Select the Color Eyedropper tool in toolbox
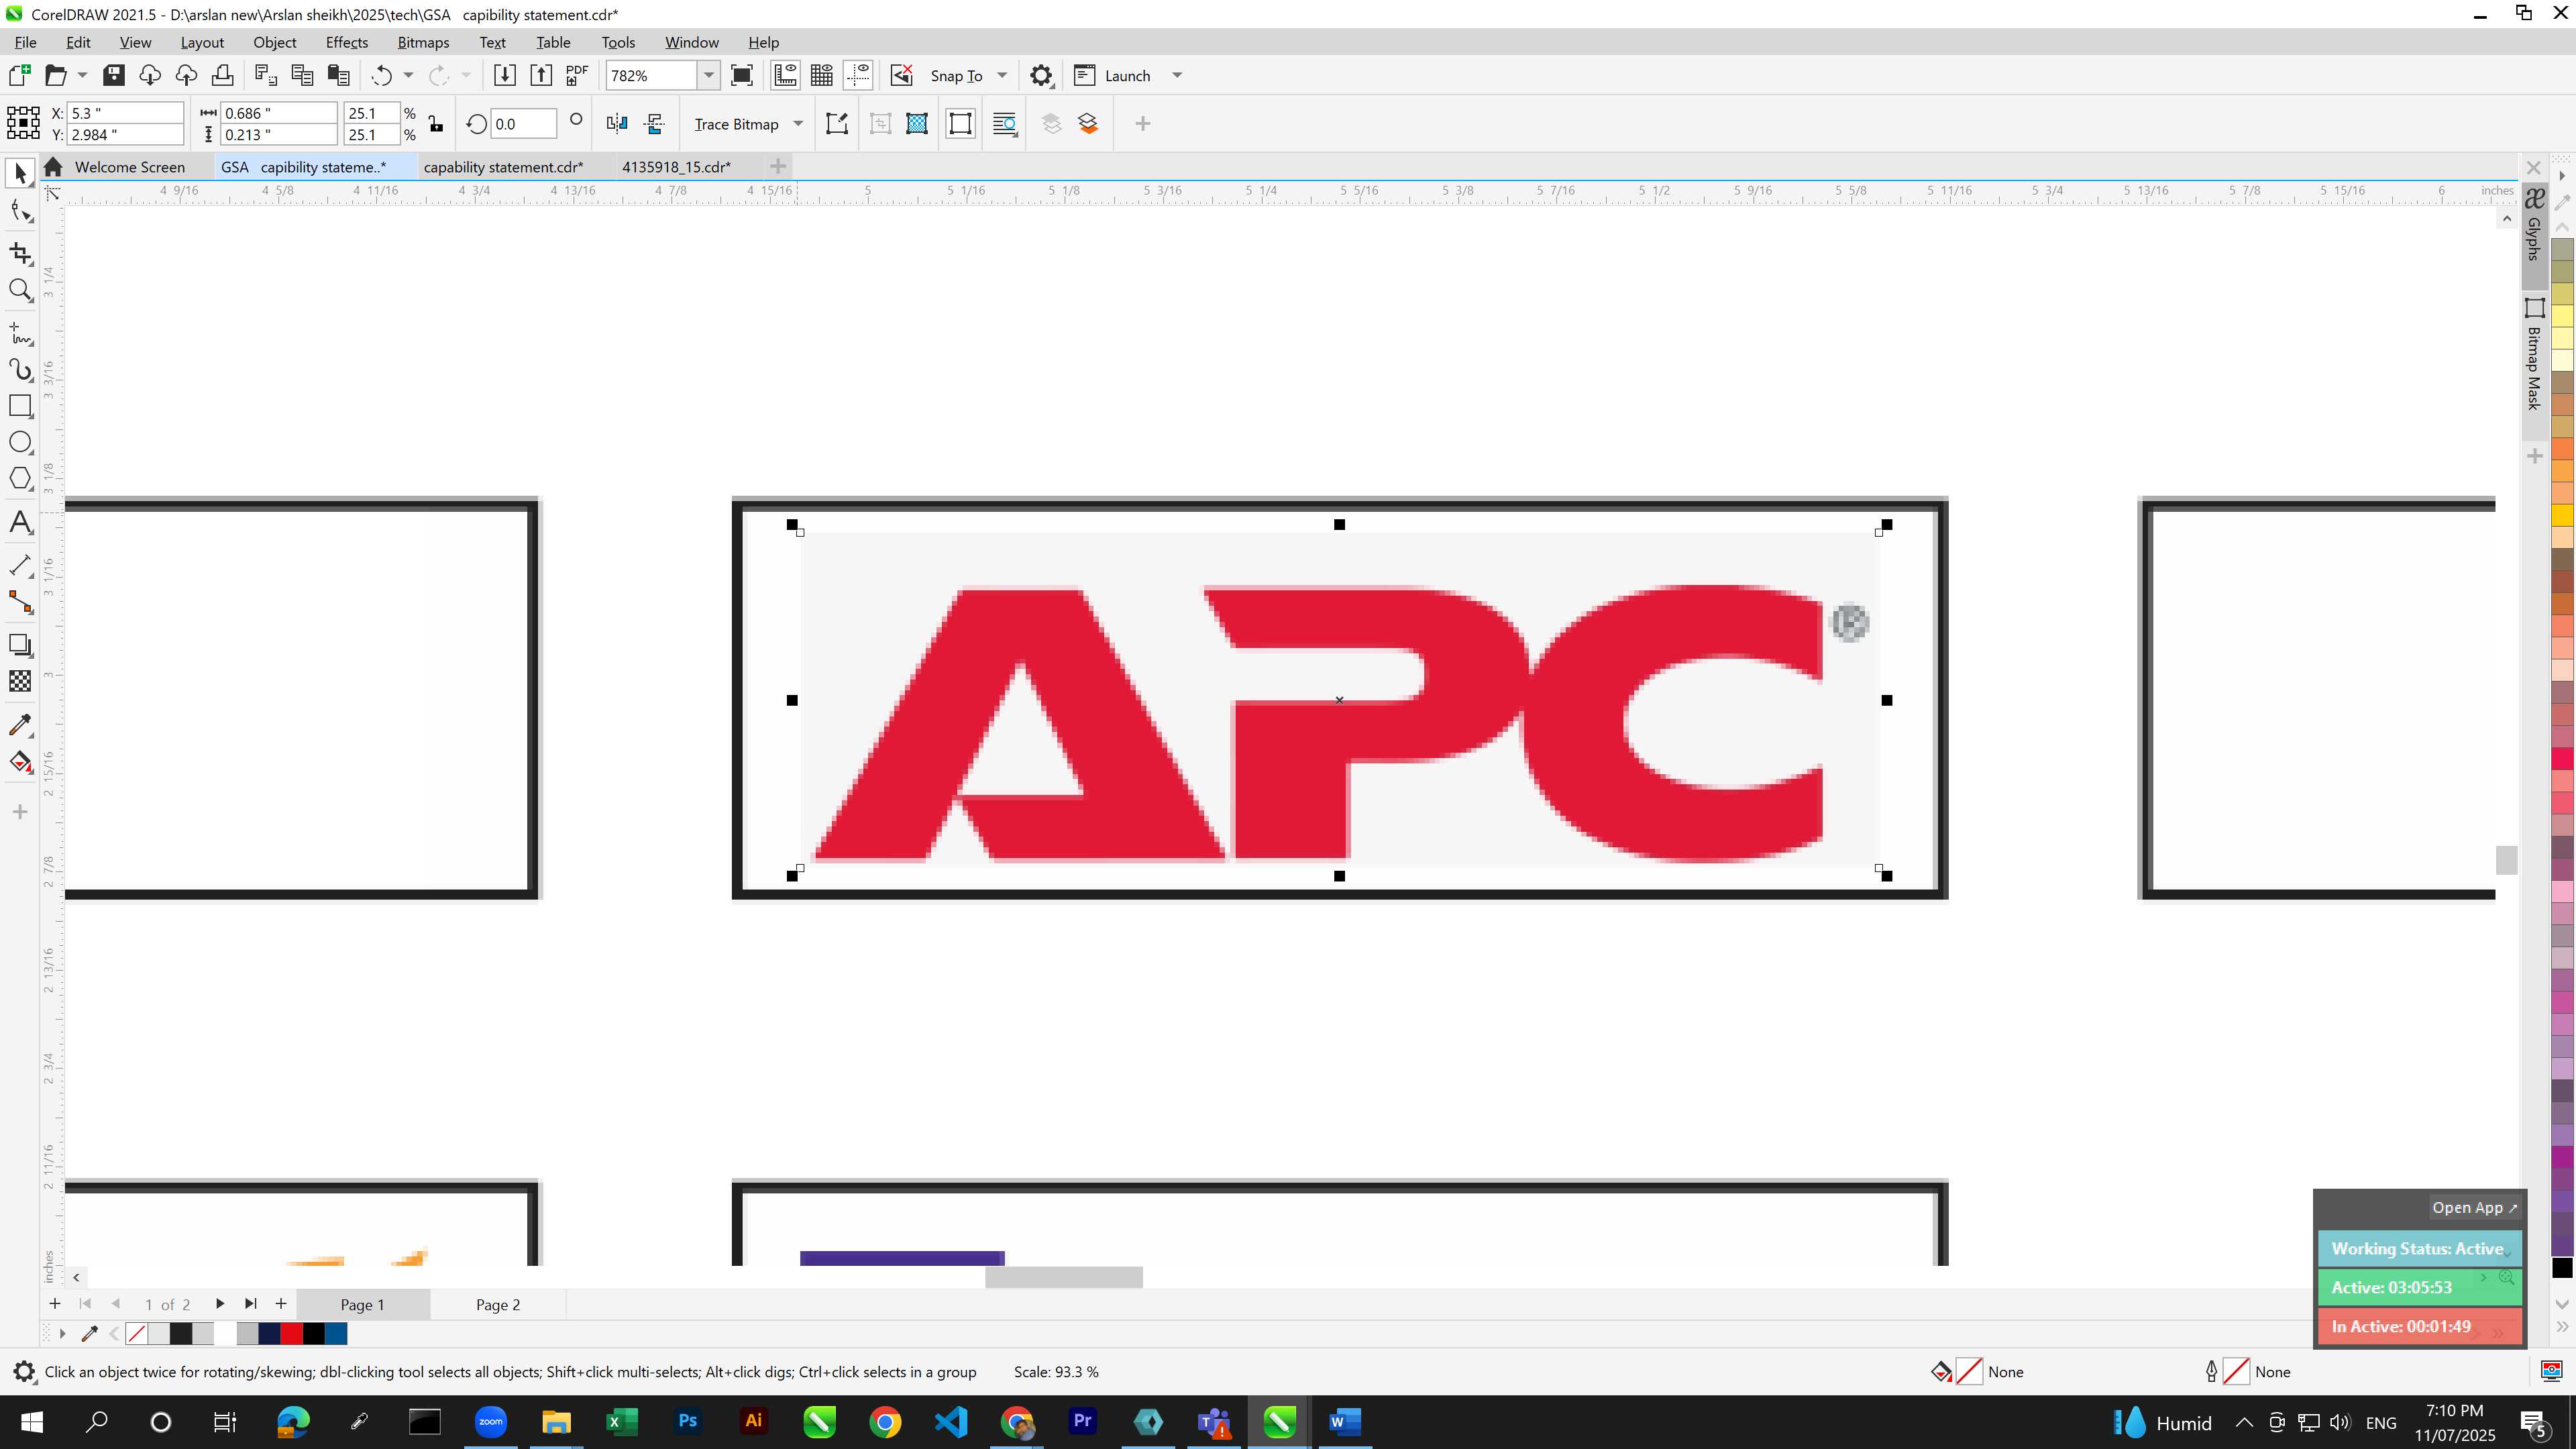 tap(20, 725)
